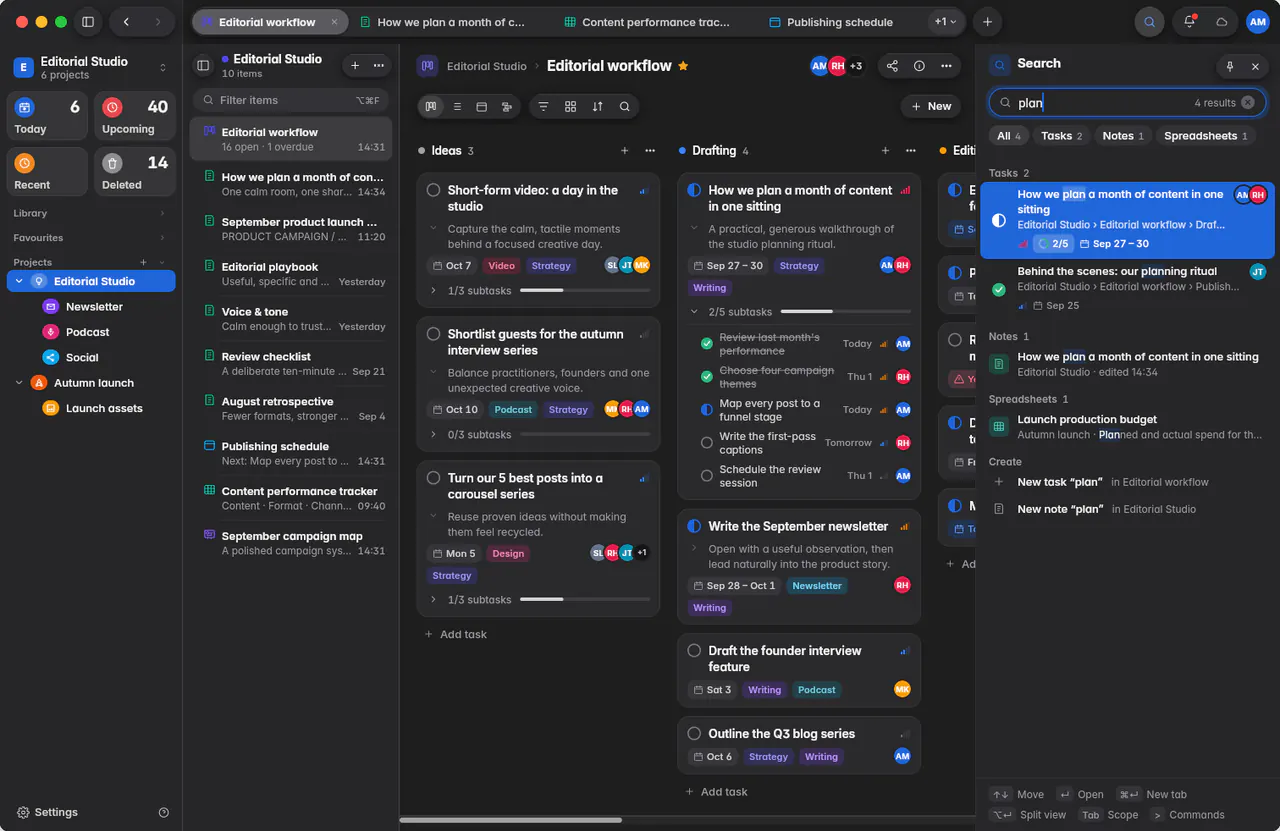Click the "Filter items" field
Screen dimensions: 1280x831
click(x=290, y=100)
